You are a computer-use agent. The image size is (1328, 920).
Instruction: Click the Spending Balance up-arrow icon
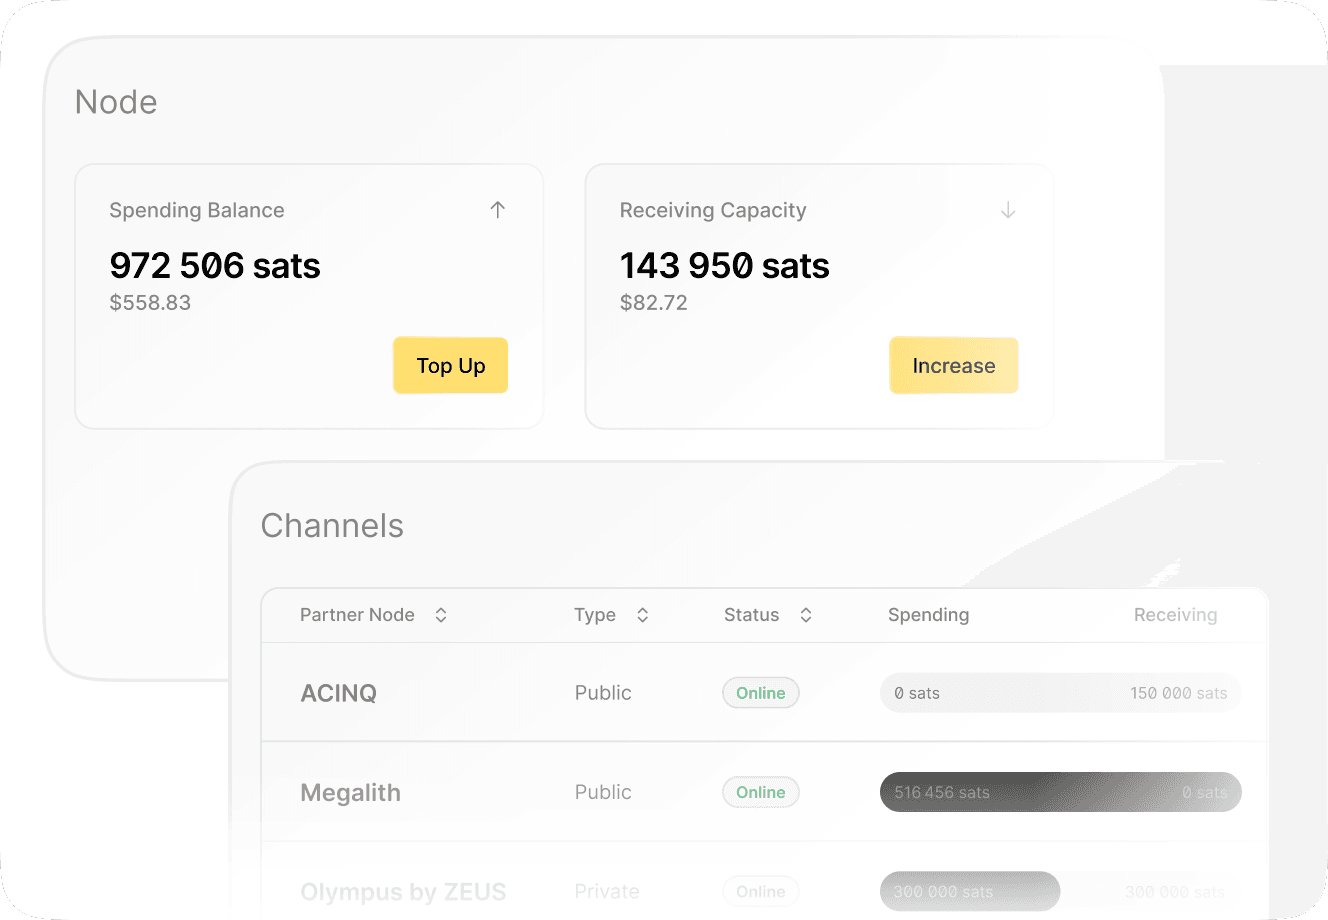coord(498,210)
